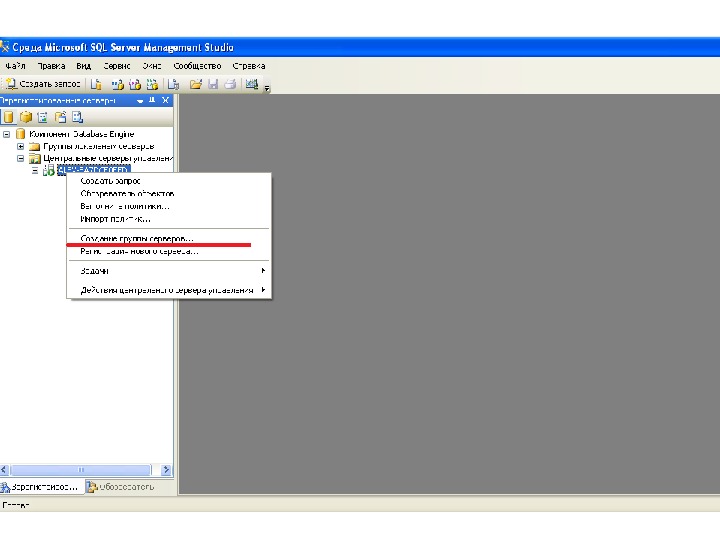Open central management server actions submenu
The image size is (720, 540).
coord(169,290)
